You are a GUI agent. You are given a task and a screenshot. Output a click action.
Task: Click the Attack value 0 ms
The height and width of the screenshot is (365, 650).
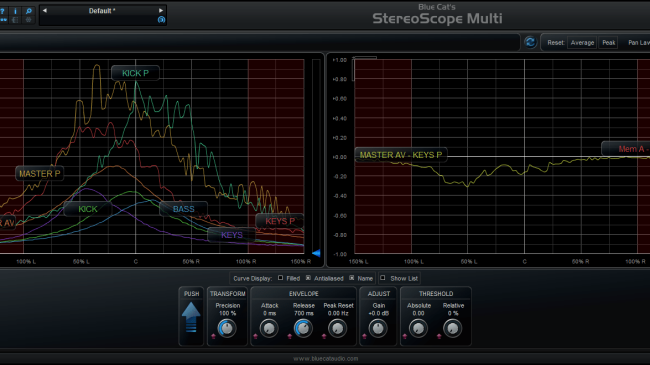coord(269,313)
